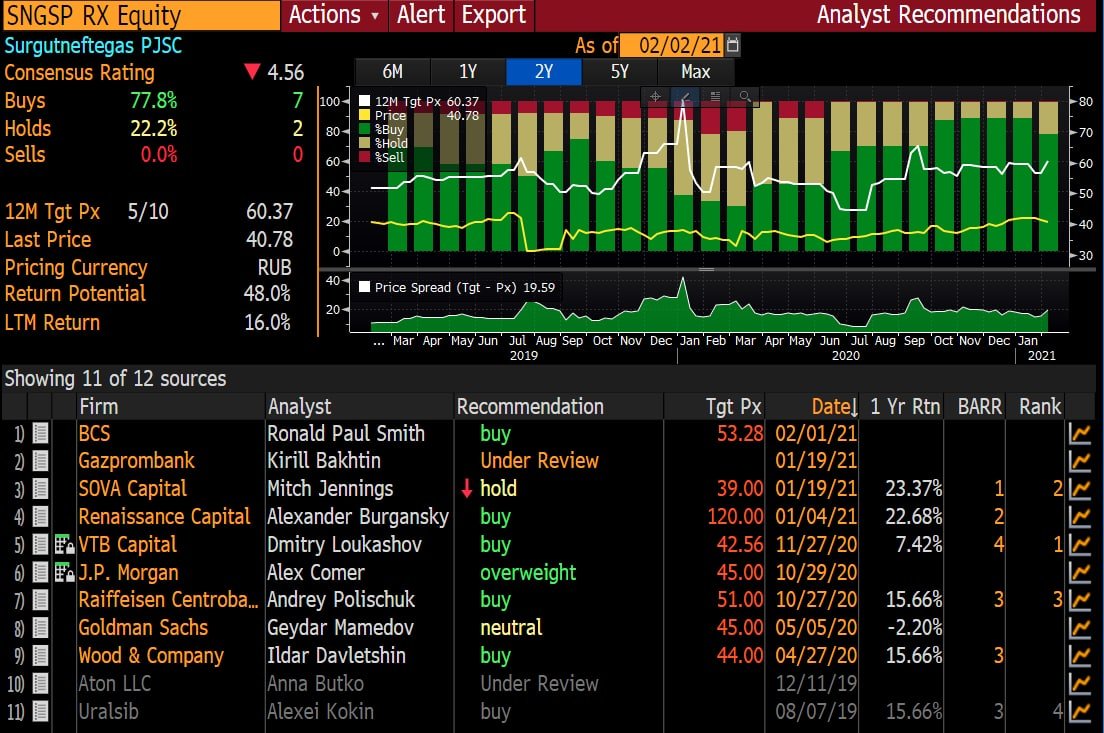Open the document icon in Renaissance Capital row

[x=40, y=516]
